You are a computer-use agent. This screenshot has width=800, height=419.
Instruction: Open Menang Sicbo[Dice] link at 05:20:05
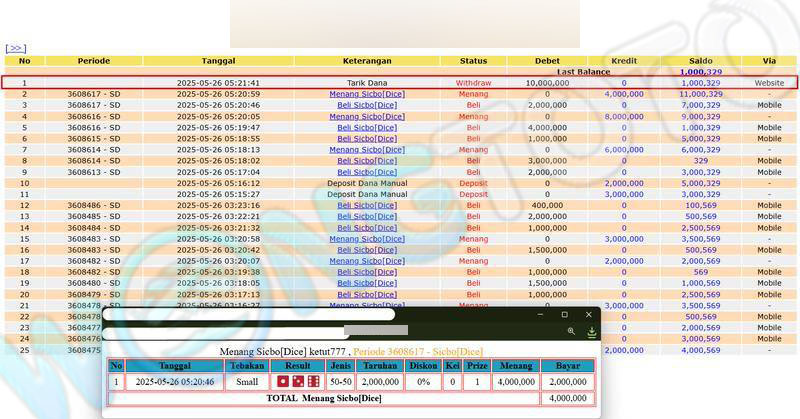point(366,116)
